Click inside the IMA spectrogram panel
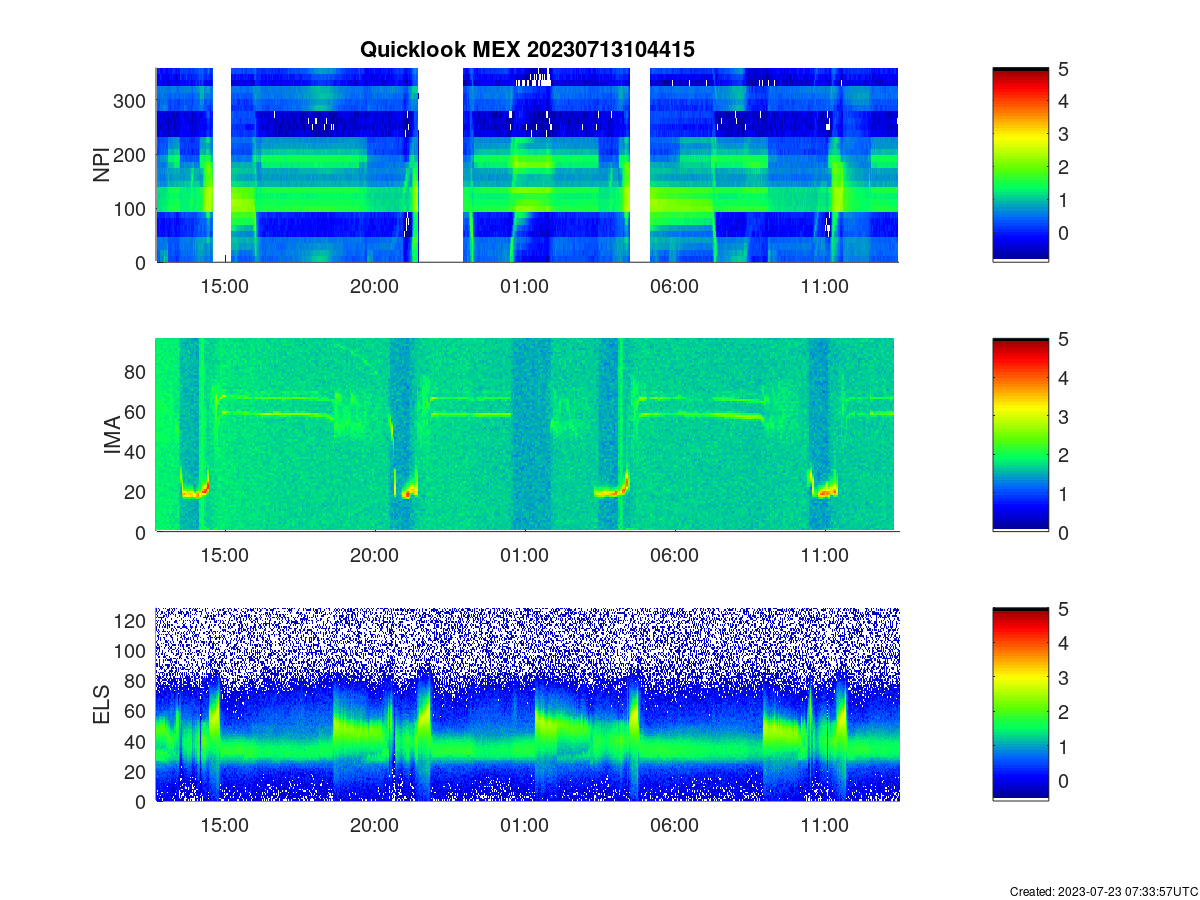Image resolution: width=1200 pixels, height=900 pixels. (x=527, y=434)
